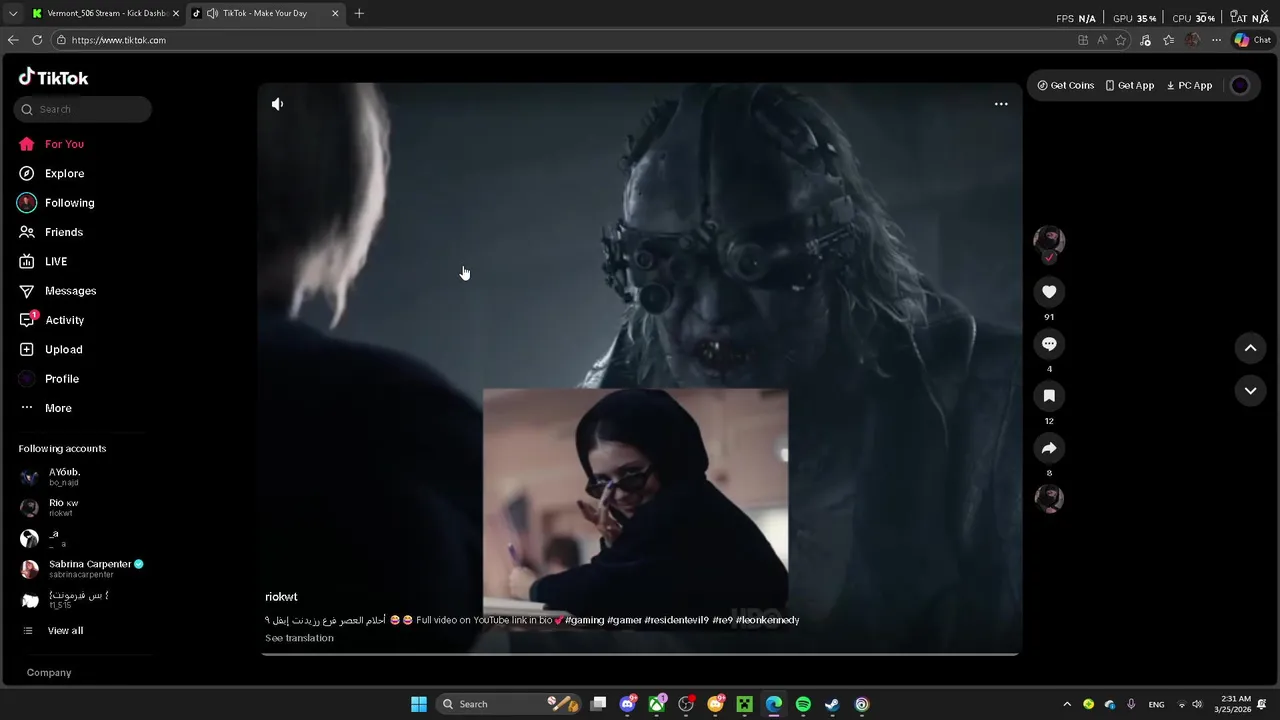This screenshot has height=720, width=1280.
Task: Click the Get App button
Action: 1130,85
